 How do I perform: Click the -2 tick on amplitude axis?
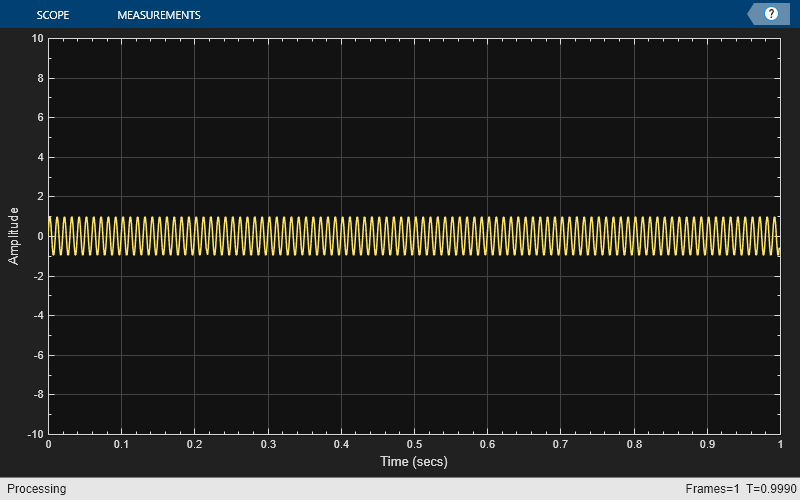38,276
